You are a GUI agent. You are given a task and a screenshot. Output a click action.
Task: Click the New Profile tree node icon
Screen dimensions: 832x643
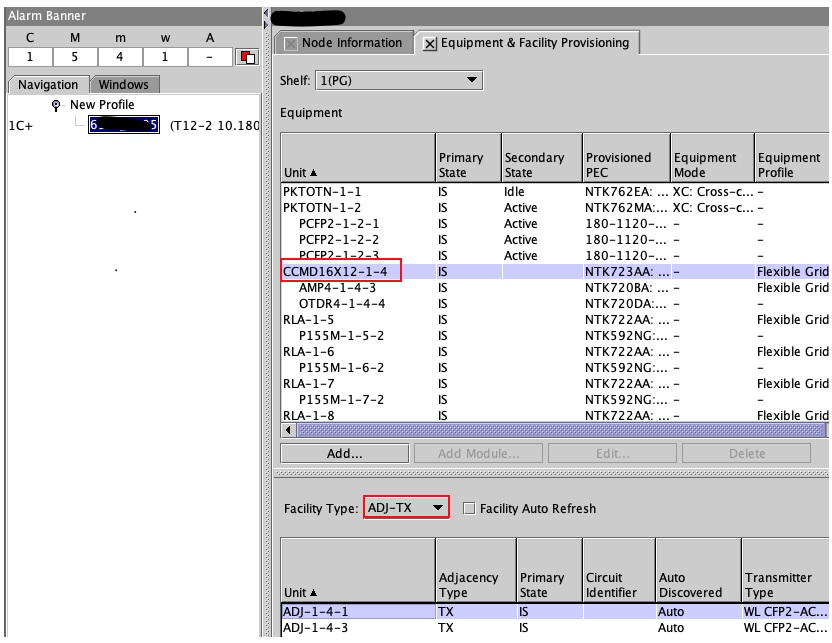(x=56, y=105)
